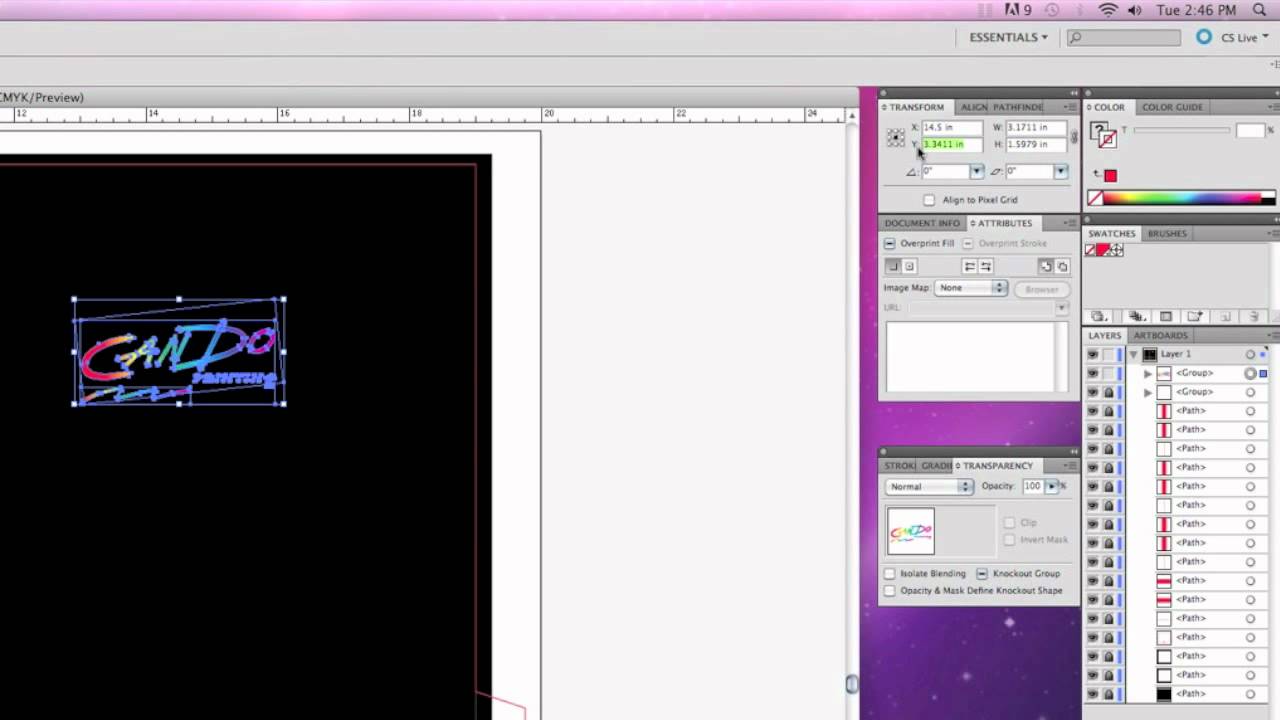The image size is (1280, 720).
Task: Expand the first <Group> with logo thumbnail
Action: coord(1148,373)
